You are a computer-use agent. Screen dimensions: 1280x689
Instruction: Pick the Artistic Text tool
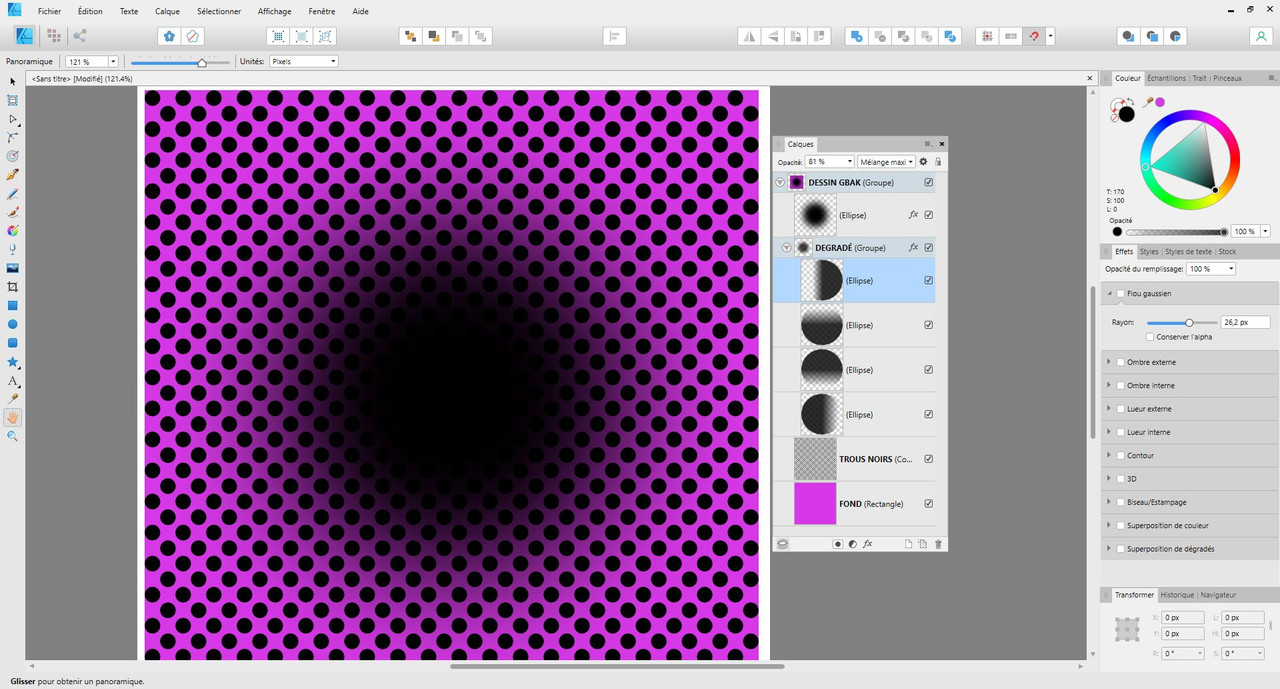tap(13, 380)
